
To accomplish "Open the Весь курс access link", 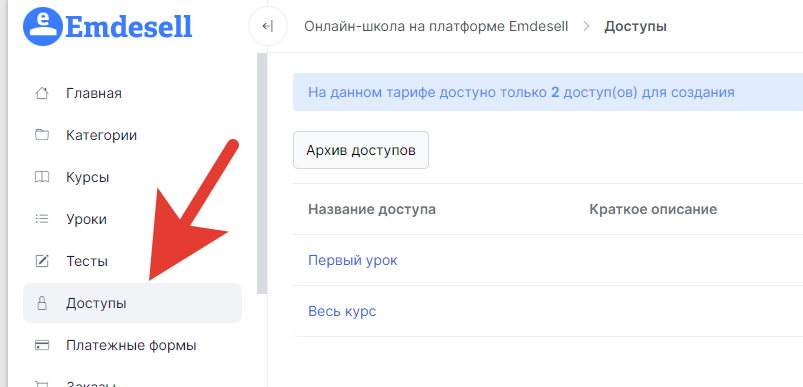I will pos(342,311).
